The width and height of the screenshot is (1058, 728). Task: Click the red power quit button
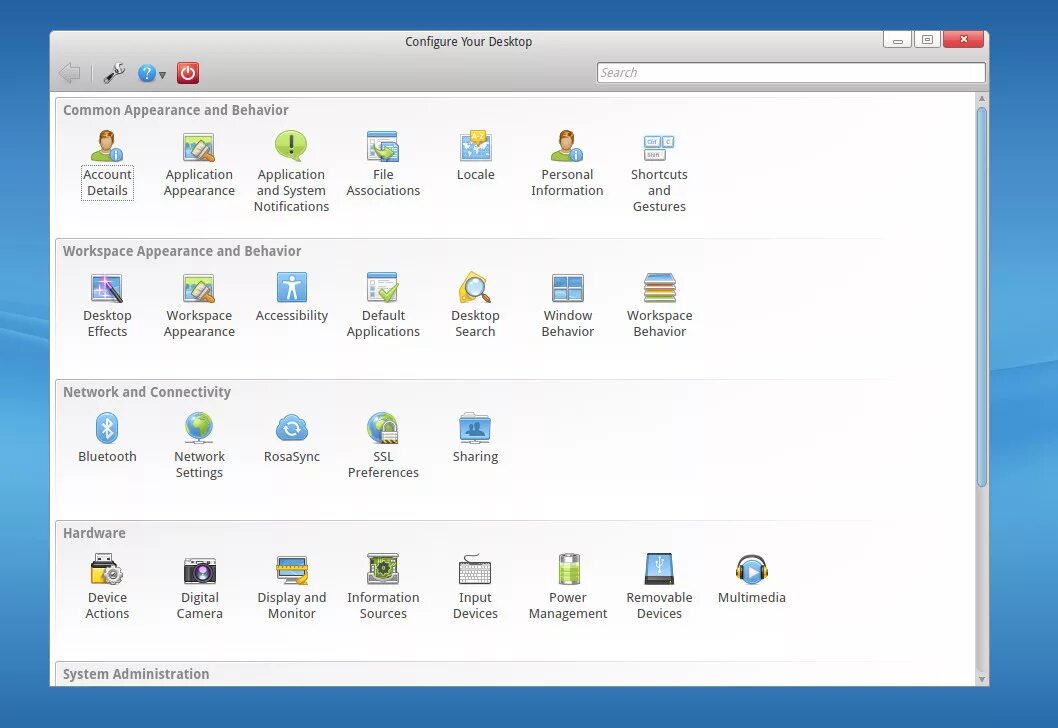coord(188,73)
